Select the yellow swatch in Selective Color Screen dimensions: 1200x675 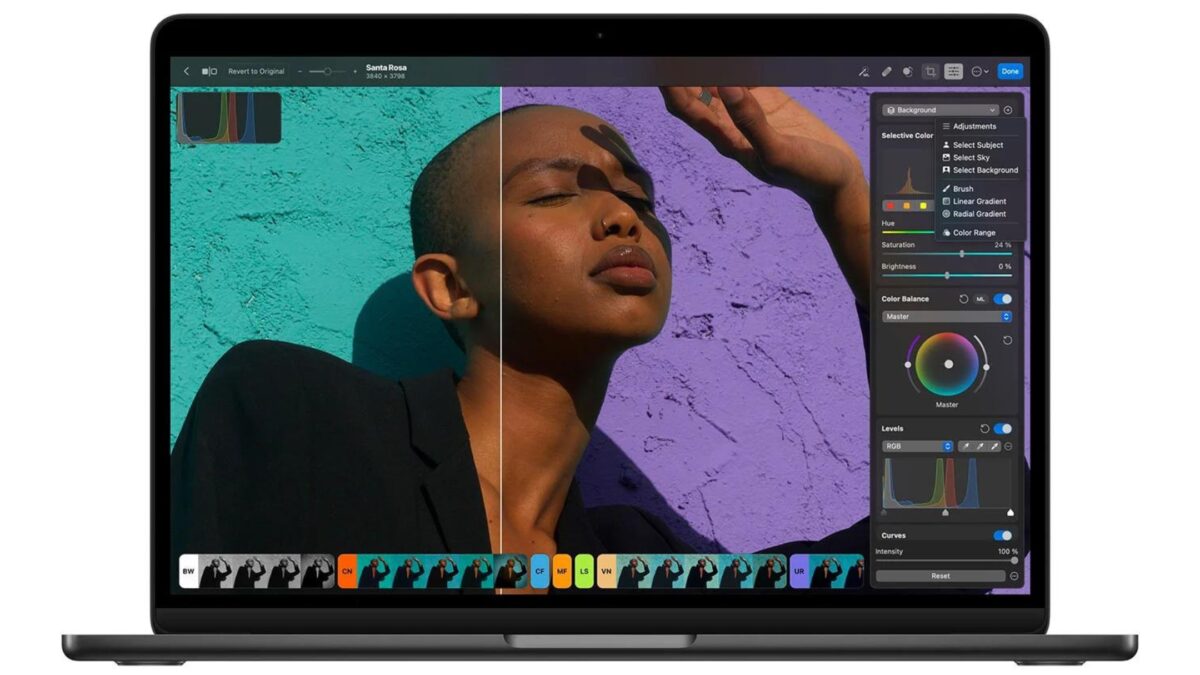click(x=924, y=205)
